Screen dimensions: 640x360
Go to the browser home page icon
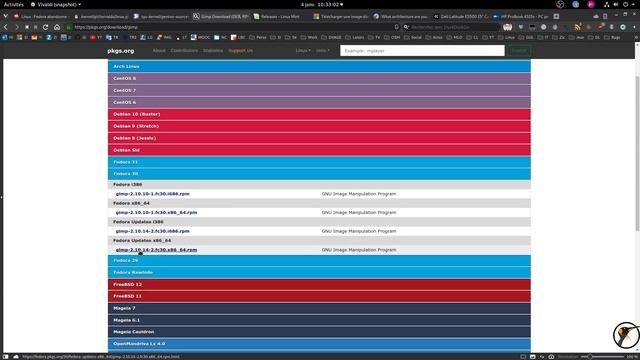[x=57, y=27]
